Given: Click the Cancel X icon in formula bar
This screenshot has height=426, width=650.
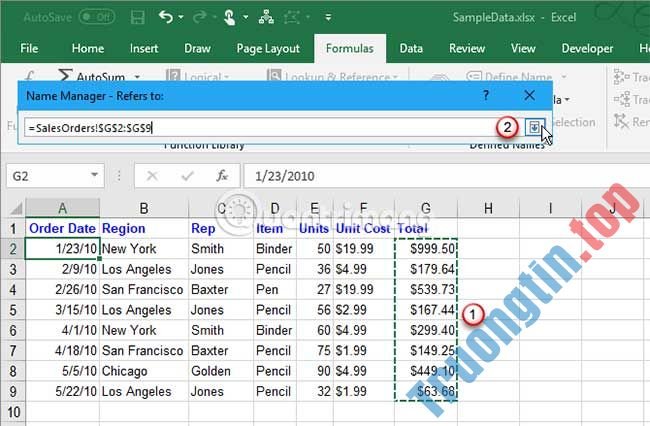Looking at the screenshot, I should (152, 176).
